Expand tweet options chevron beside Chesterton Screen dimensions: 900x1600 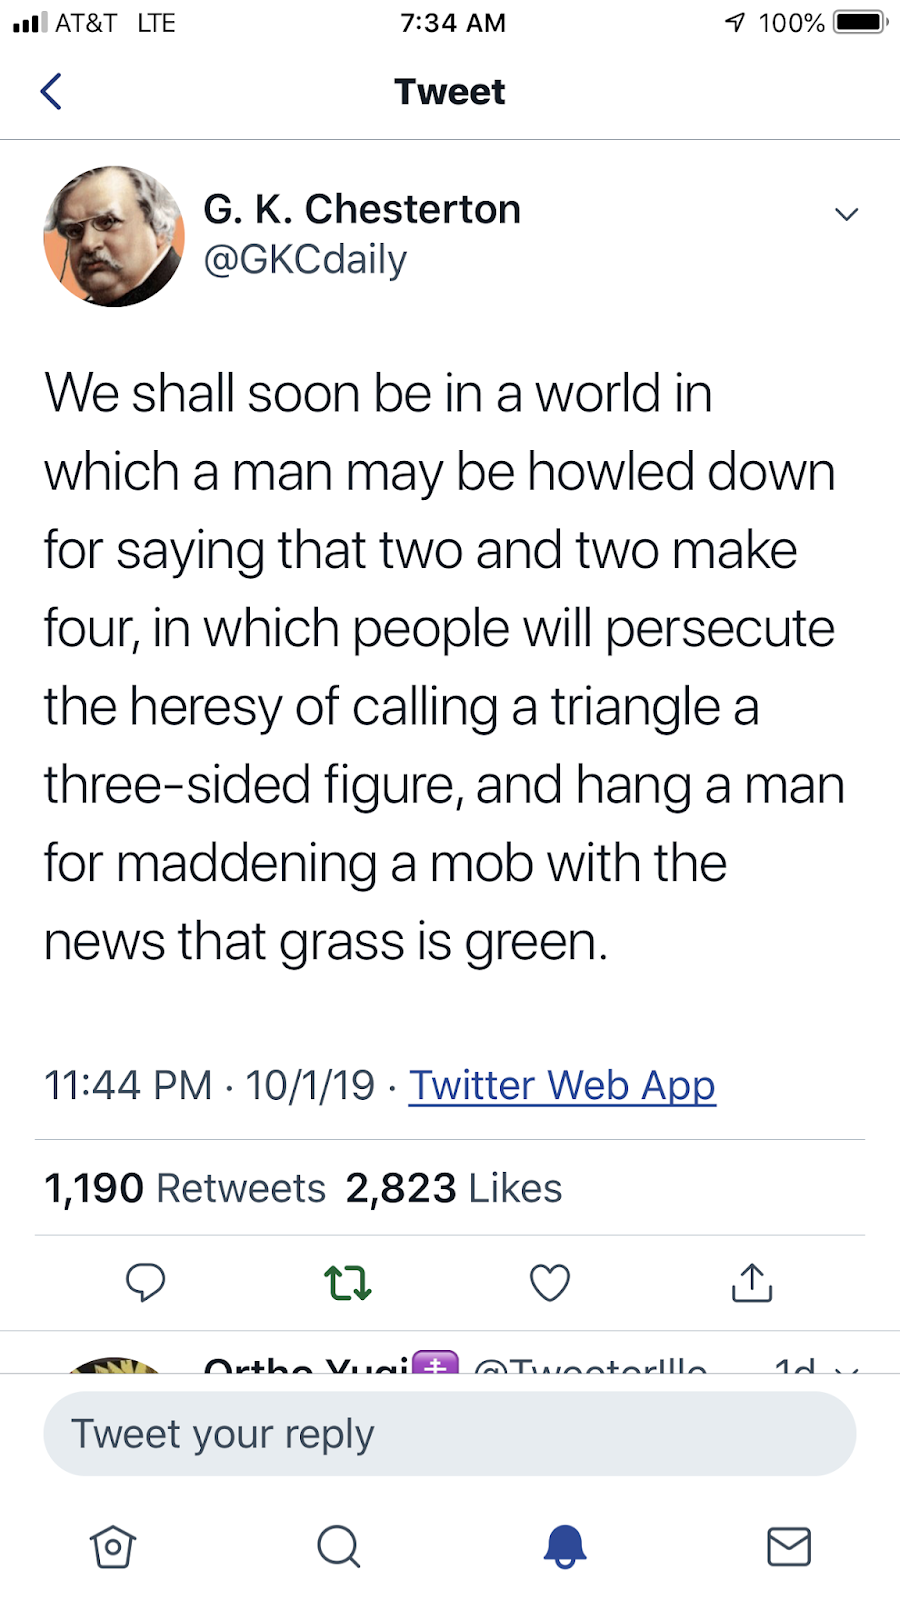847,214
